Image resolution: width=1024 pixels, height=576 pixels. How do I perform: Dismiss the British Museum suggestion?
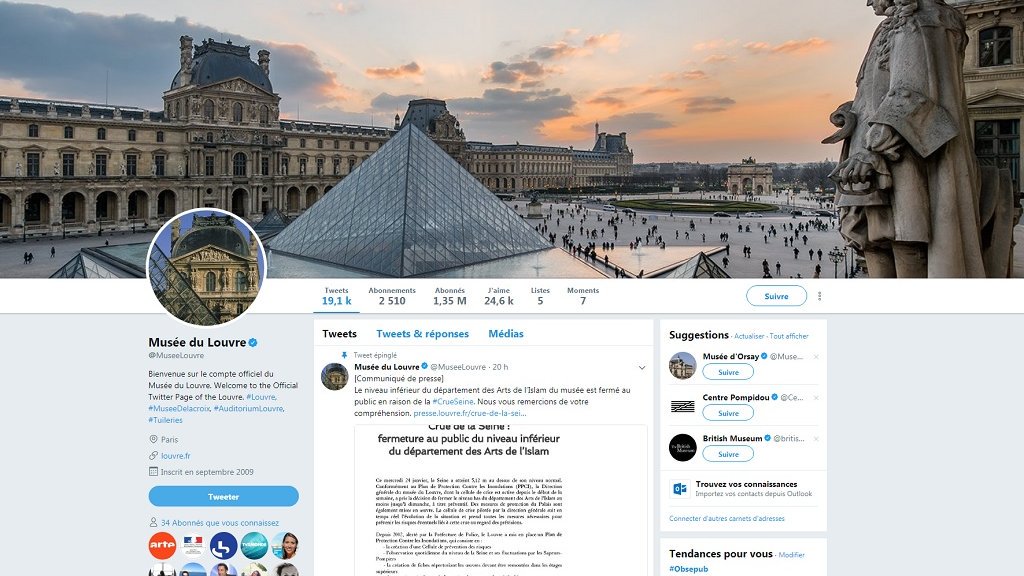(816, 438)
